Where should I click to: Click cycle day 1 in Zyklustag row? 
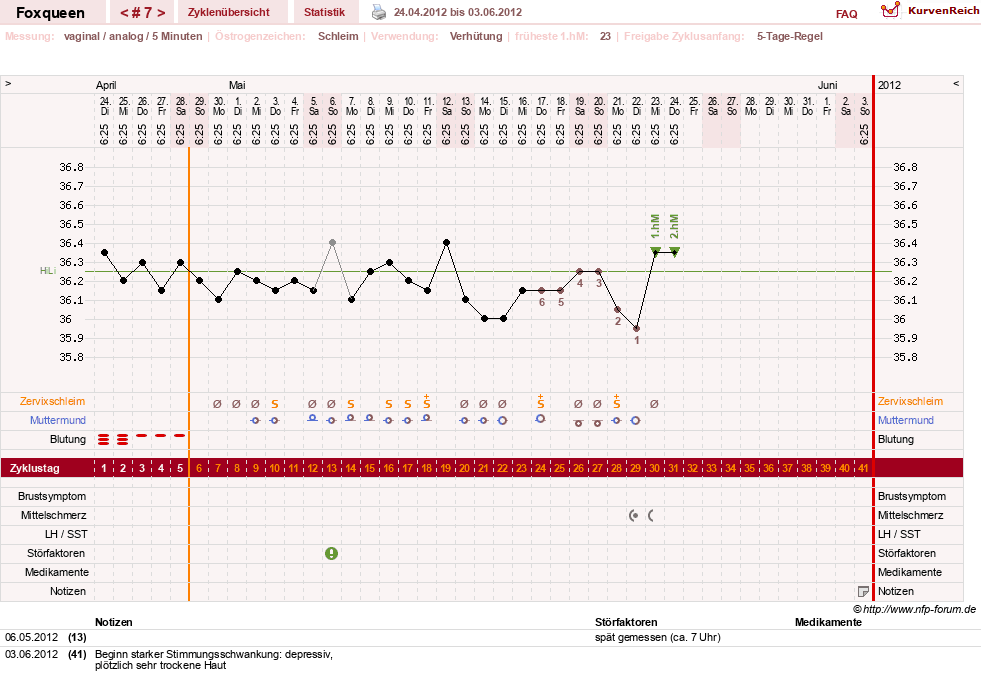pos(104,468)
